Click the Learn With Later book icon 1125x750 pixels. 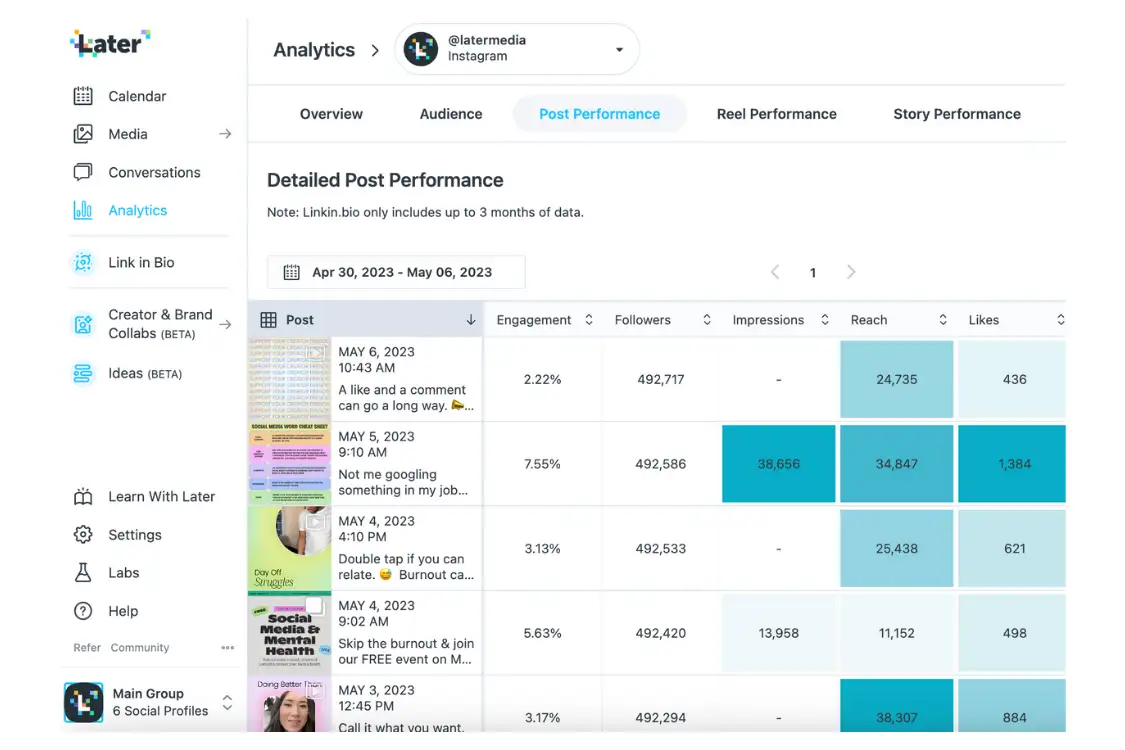(x=83, y=497)
